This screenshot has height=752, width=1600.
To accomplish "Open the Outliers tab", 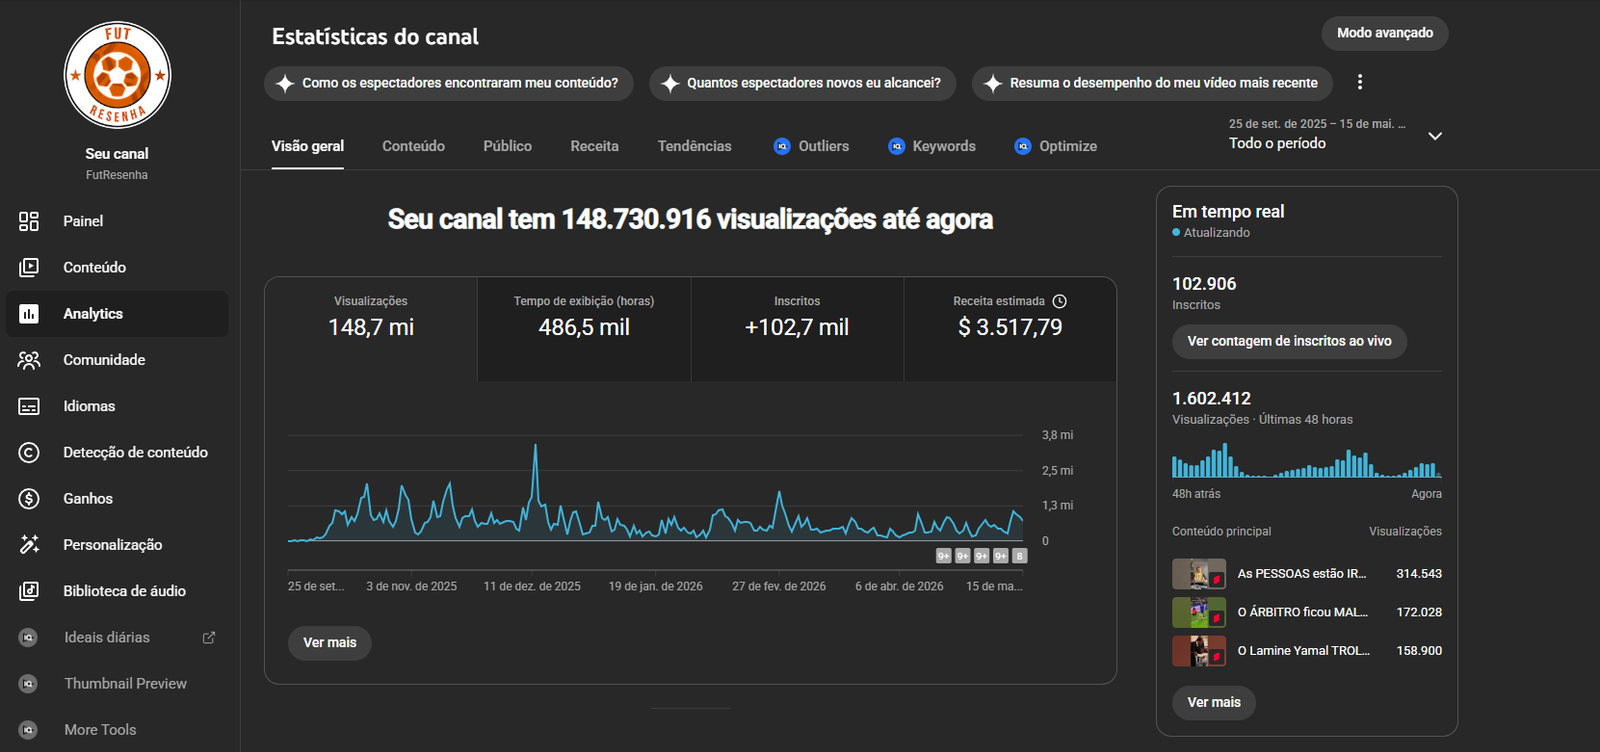I will click(x=812, y=146).
